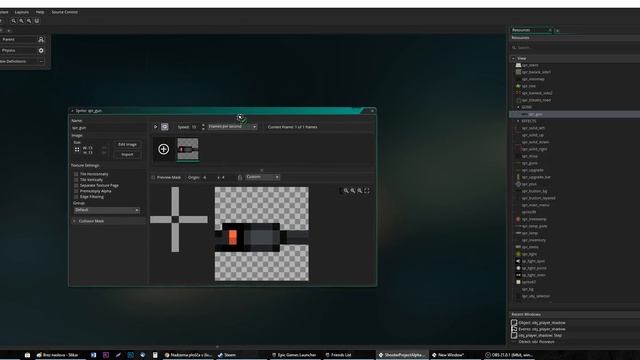Click the add tab plus button

(x=558, y=31)
